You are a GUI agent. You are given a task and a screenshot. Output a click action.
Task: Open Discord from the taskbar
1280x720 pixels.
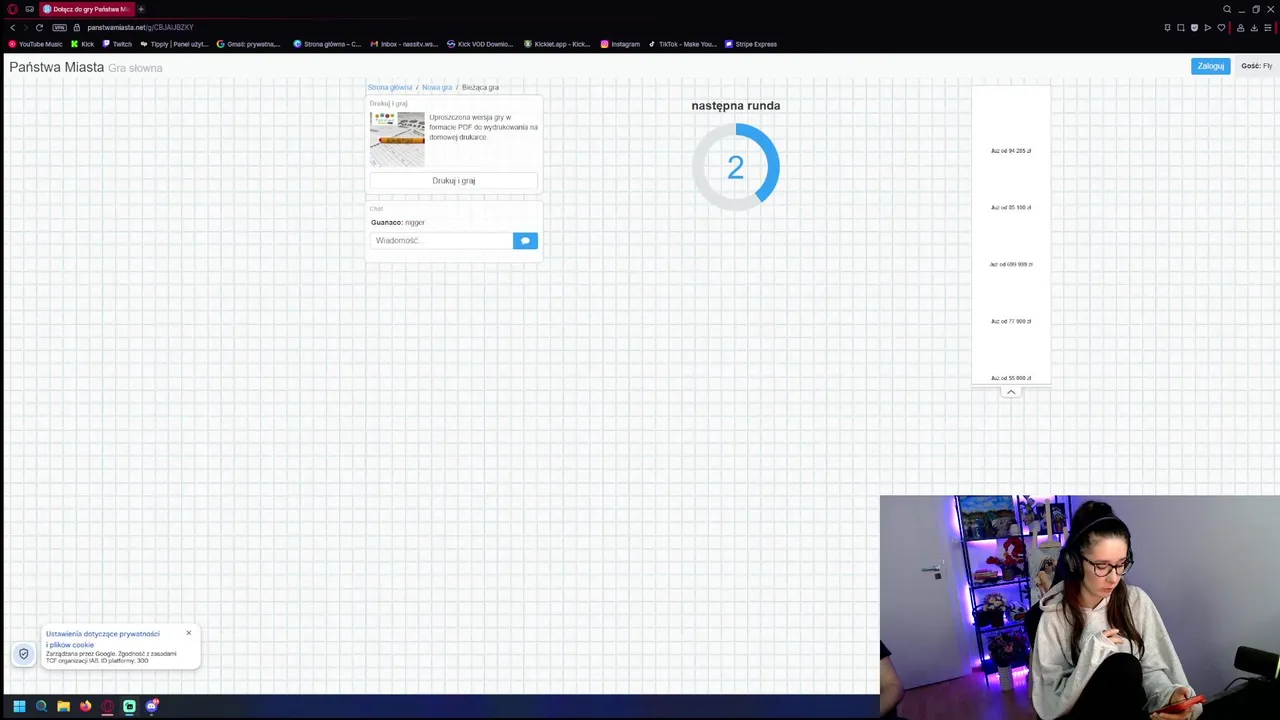152,706
